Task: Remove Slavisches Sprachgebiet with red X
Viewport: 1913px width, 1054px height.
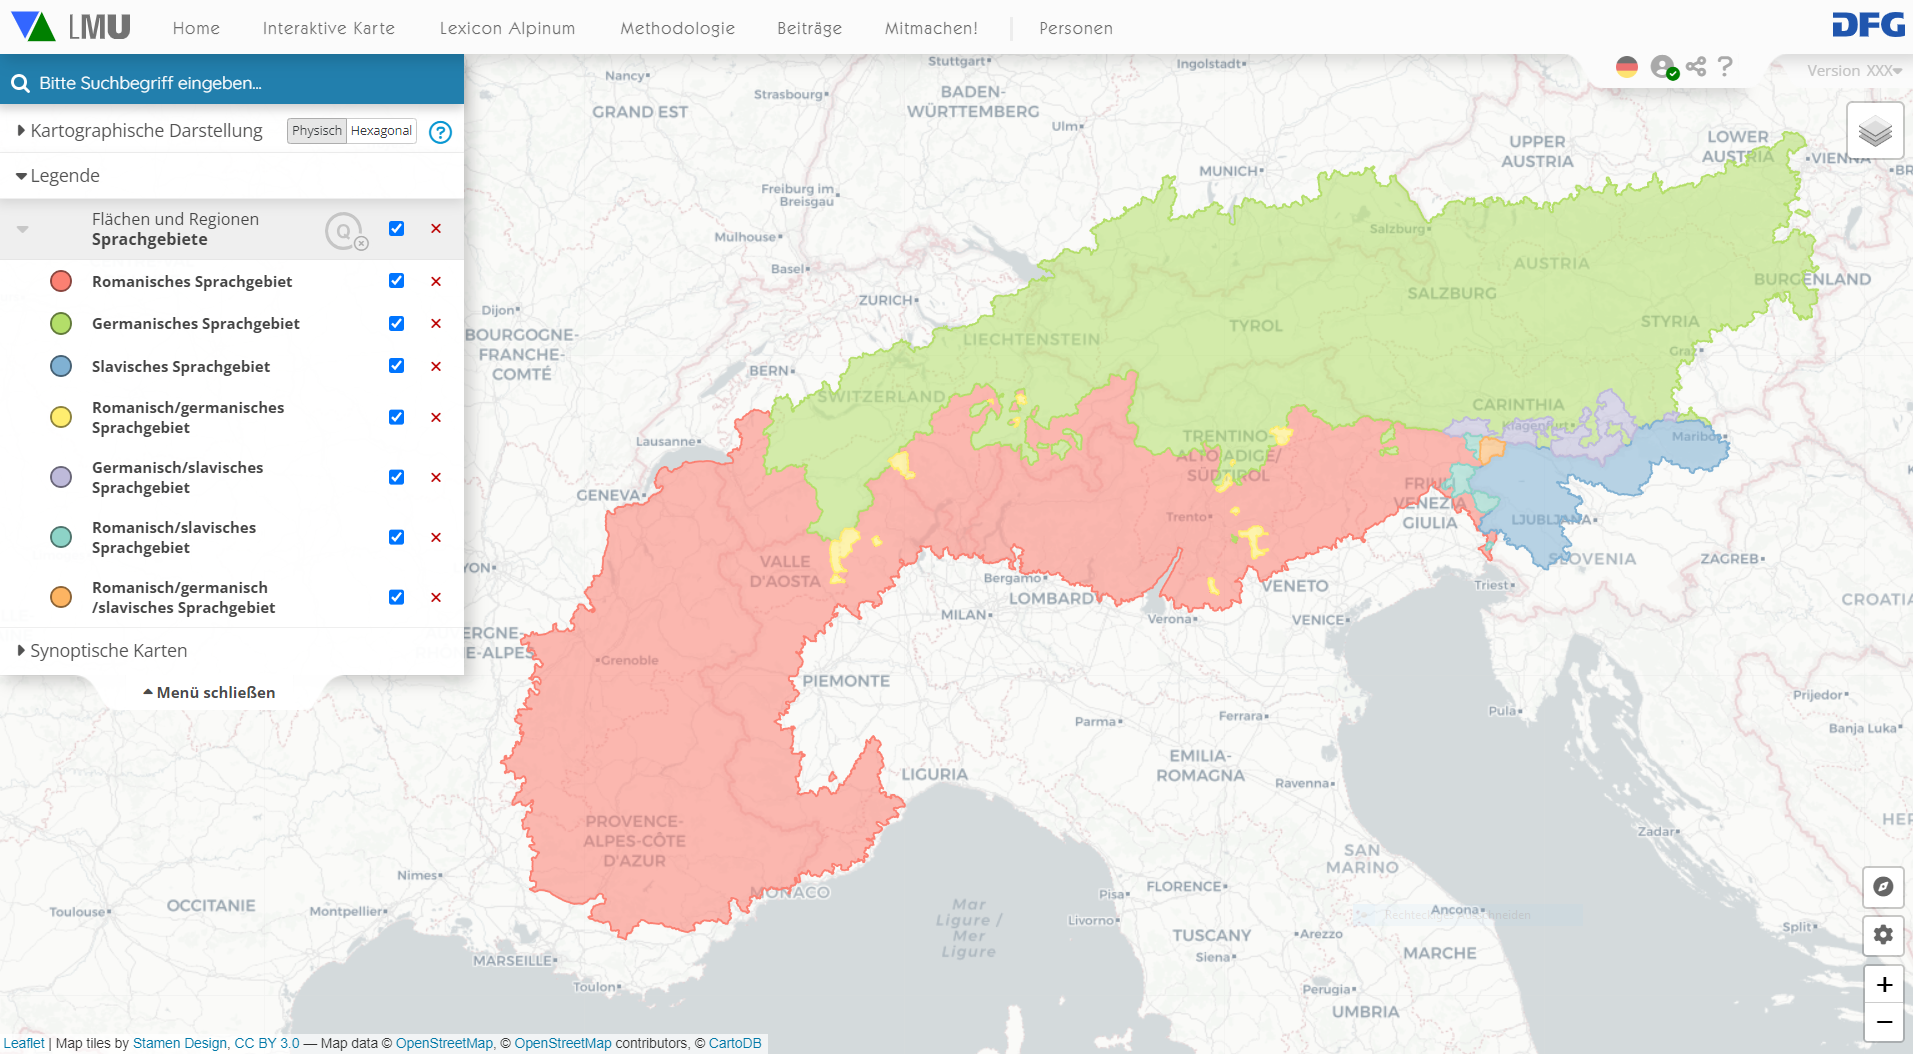Action: pos(436,367)
